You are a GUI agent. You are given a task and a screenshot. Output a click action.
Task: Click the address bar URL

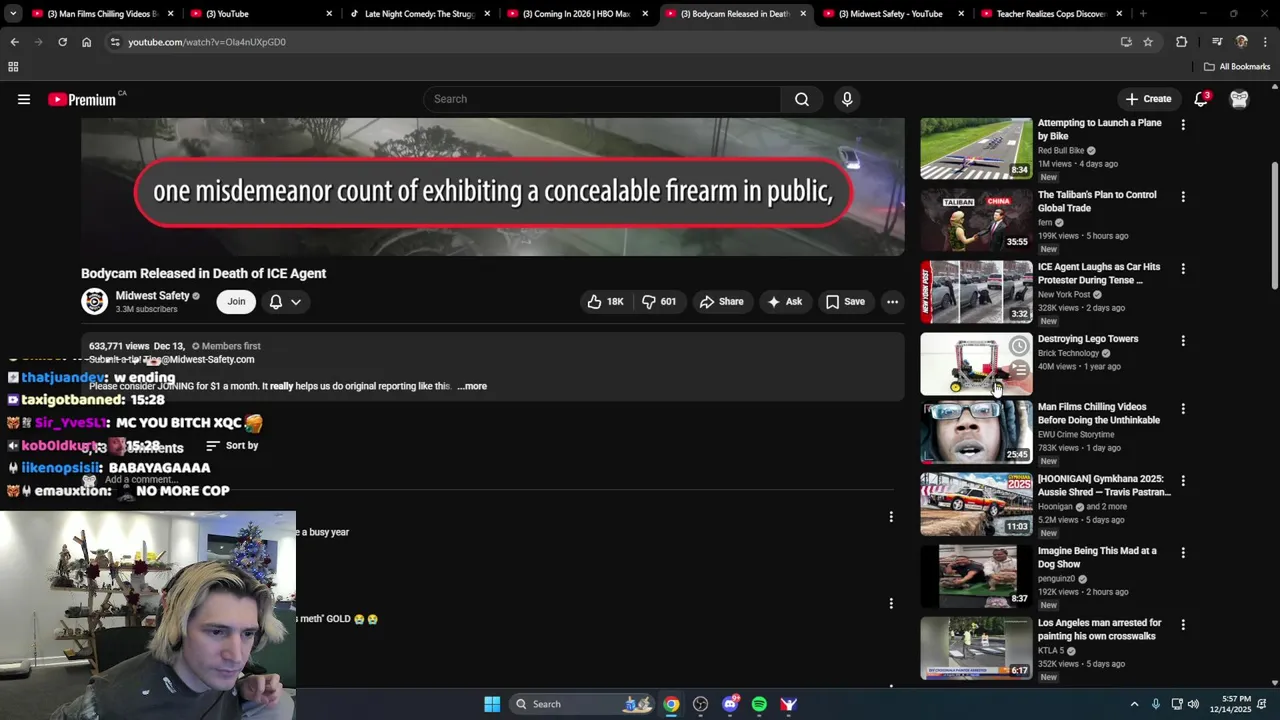[x=207, y=42]
